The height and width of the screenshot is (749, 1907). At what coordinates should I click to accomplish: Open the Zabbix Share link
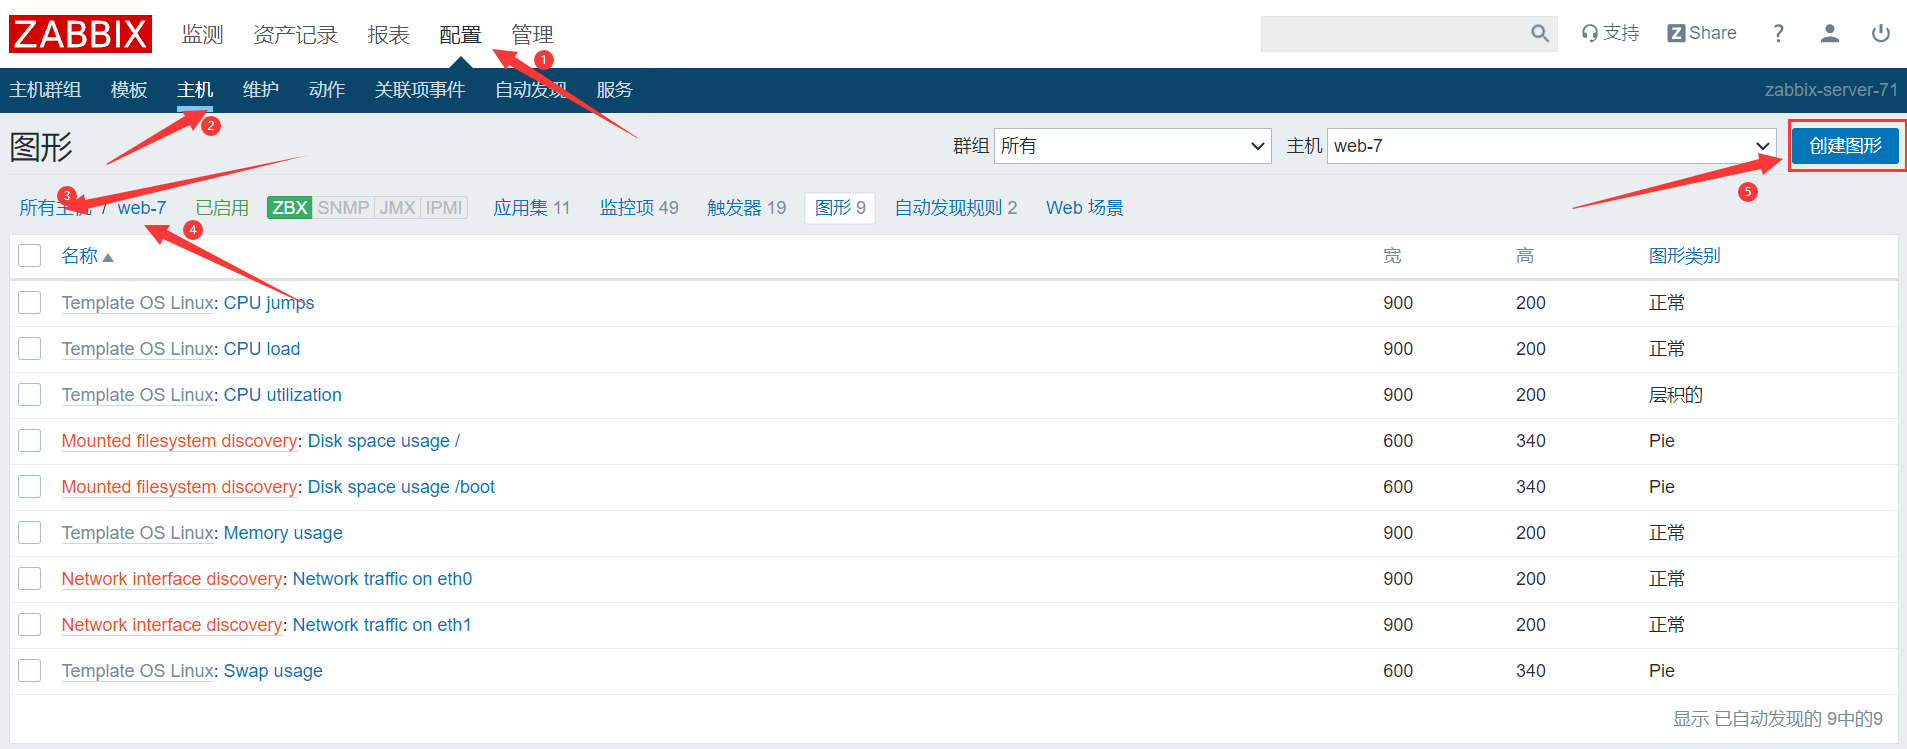1702,33
